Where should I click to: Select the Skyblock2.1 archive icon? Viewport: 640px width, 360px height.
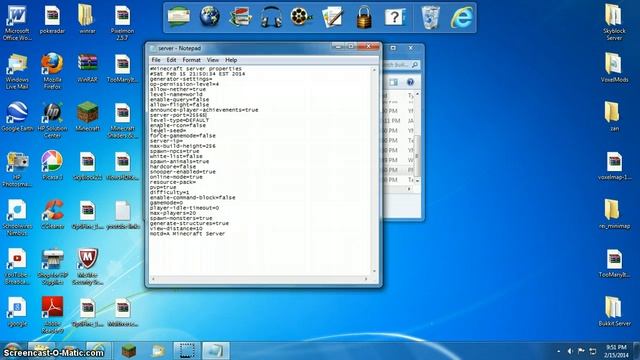(87, 166)
